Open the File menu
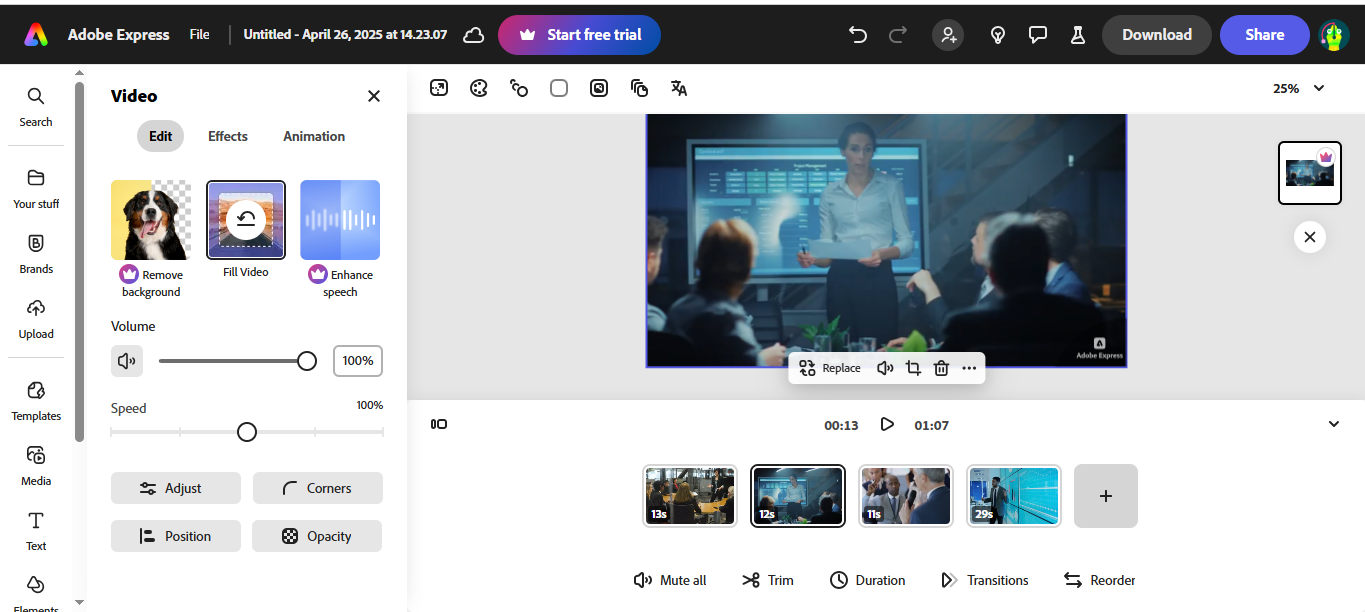Viewport: 1365px width, 612px height. (x=199, y=33)
